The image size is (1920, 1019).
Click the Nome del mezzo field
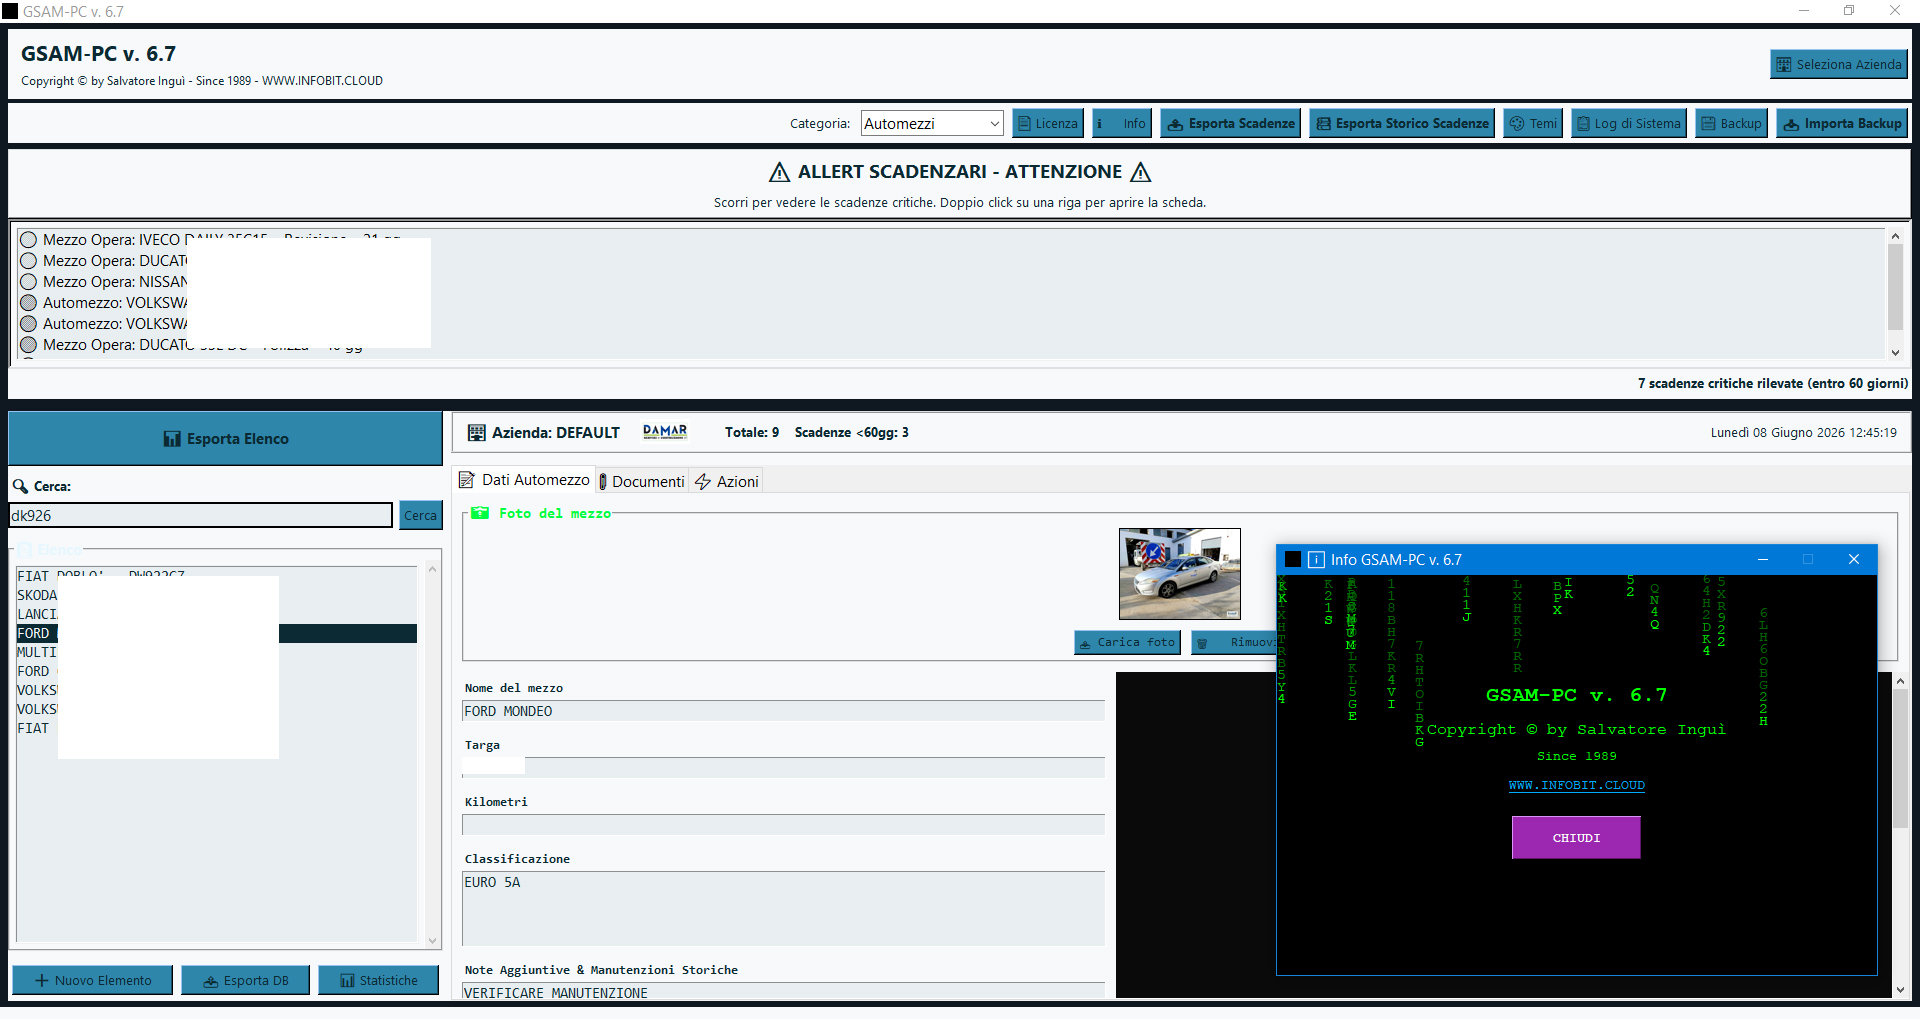[x=783, y=711]
